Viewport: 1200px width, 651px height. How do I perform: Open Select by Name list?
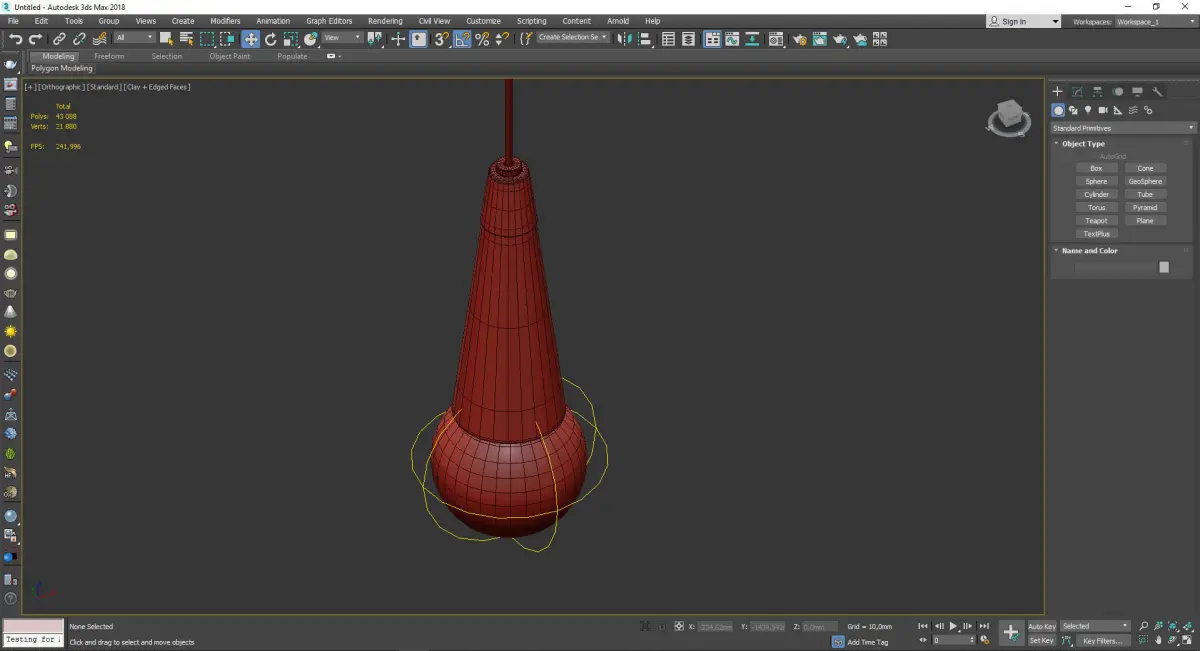186,39
